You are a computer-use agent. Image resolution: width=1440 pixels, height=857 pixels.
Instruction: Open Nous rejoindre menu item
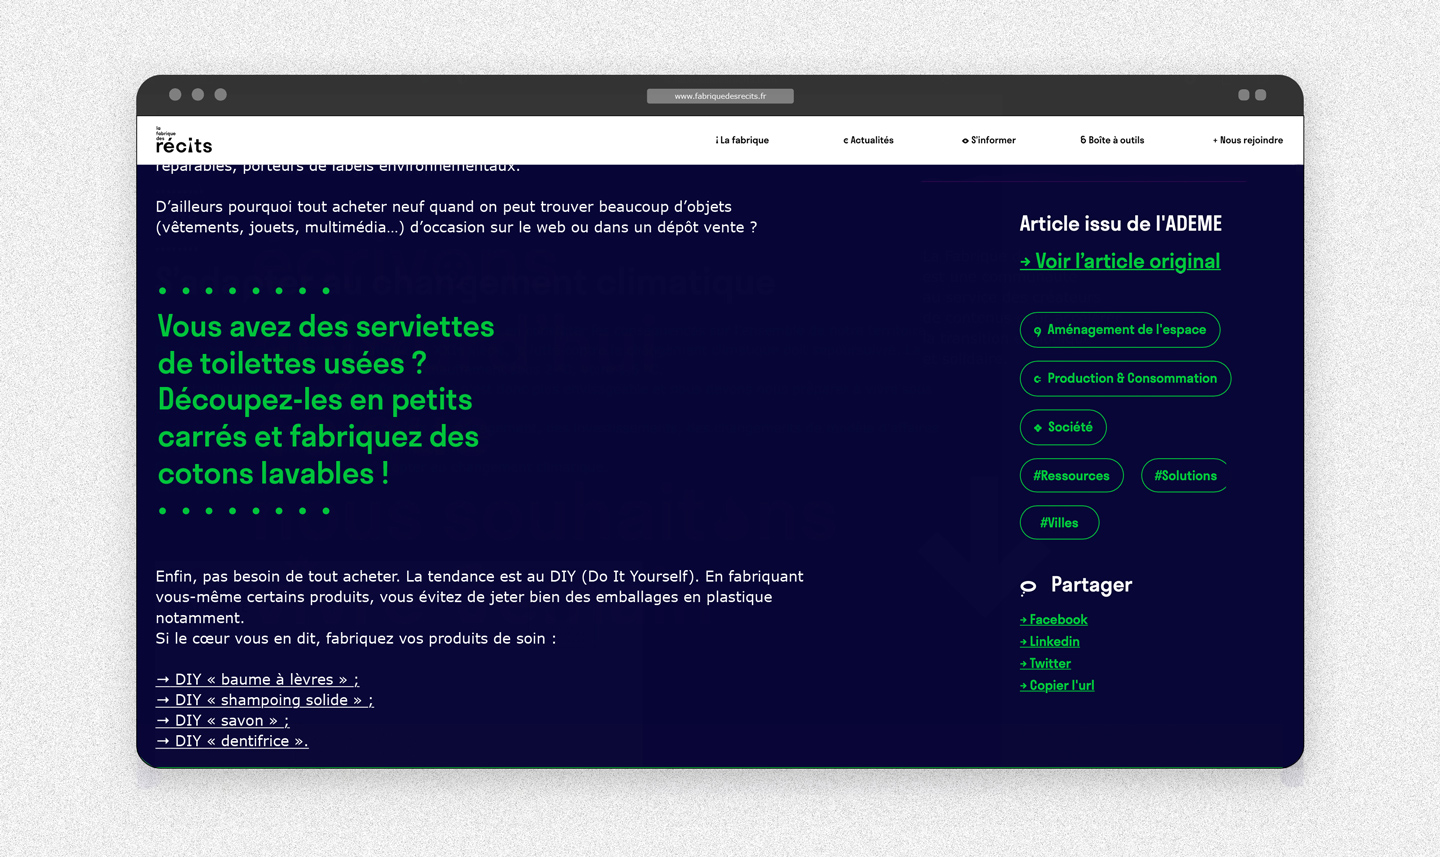(1247, 140)
